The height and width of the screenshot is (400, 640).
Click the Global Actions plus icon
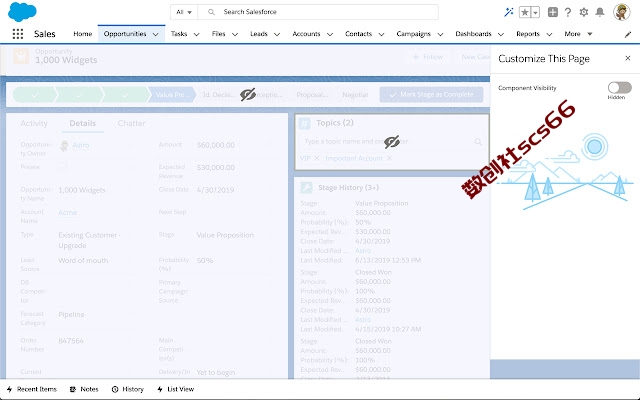click(x=553, y=12)
